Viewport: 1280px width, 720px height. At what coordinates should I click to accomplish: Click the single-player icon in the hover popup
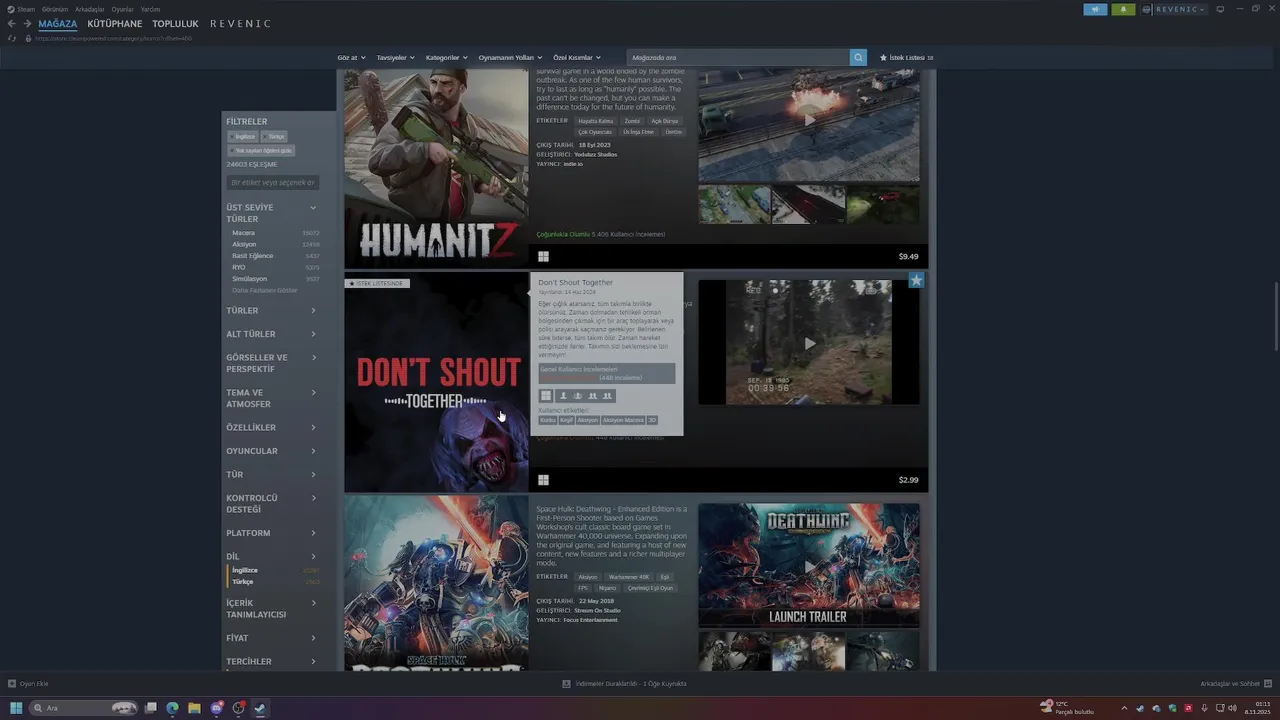(x=562, y=396)
